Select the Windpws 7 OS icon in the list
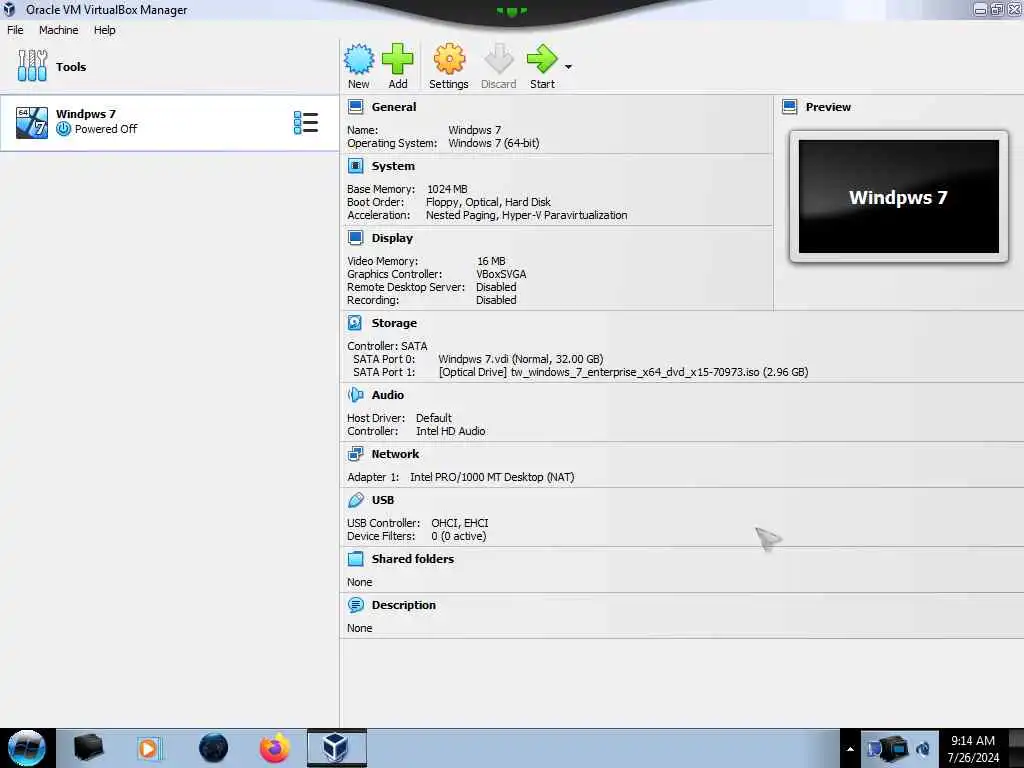Viewport: 1024px width, 768px height. tap(32, 123)
